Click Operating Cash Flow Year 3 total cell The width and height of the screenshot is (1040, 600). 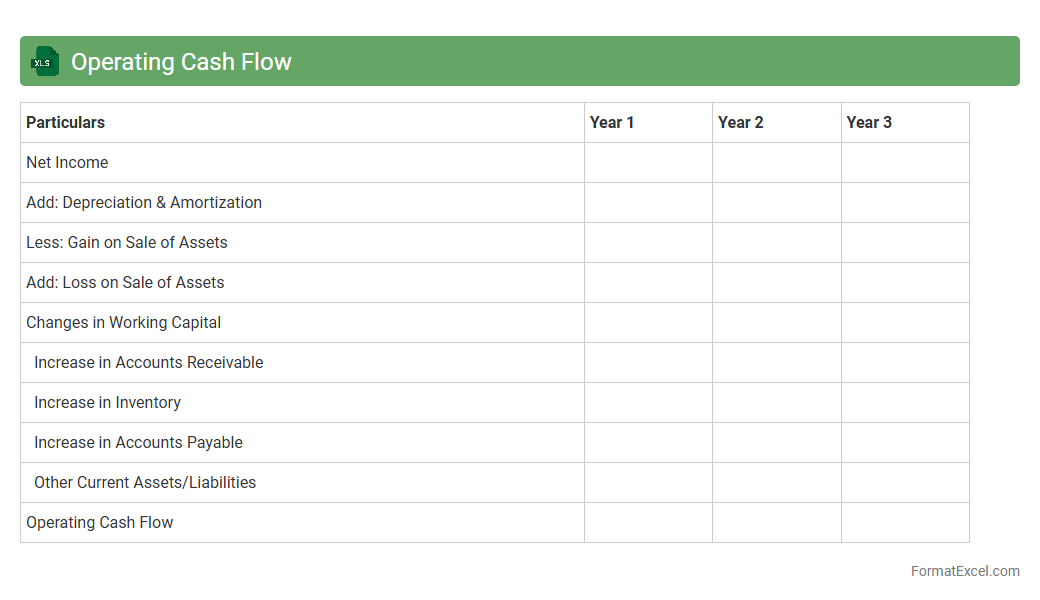[x=904, y=522]
